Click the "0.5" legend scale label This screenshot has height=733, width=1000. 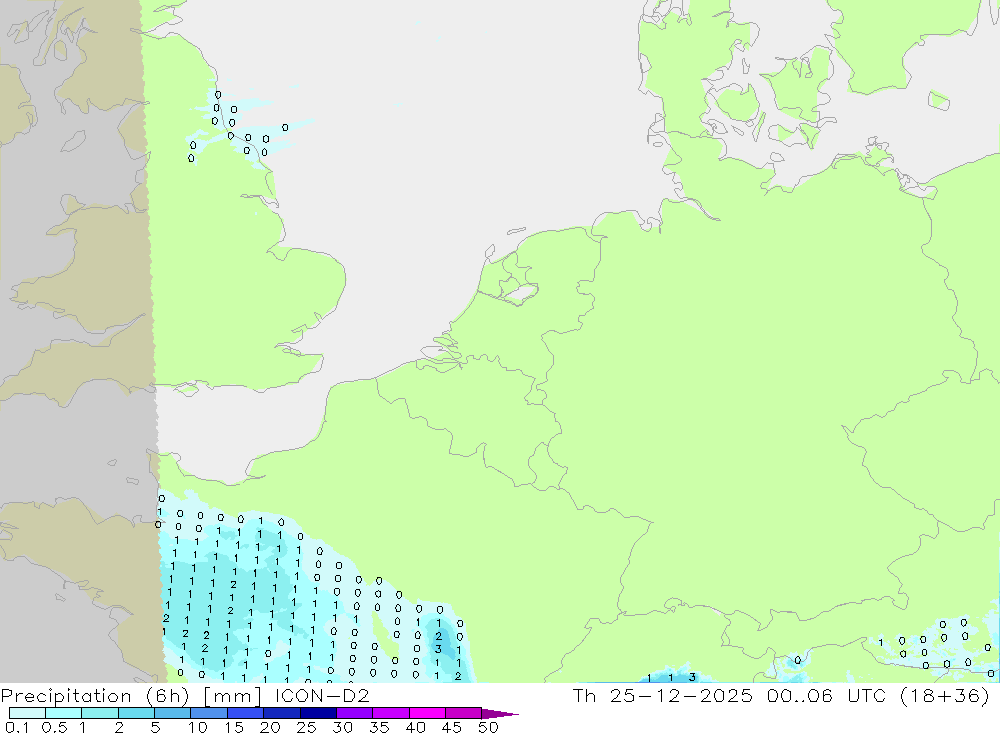pyautogui.click(x=54, y=727)
